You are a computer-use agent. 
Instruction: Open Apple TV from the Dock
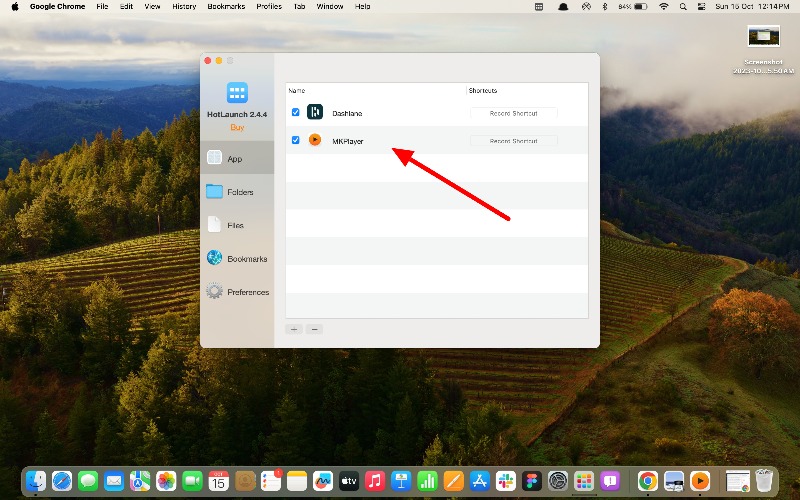click(x=349, y=481)
